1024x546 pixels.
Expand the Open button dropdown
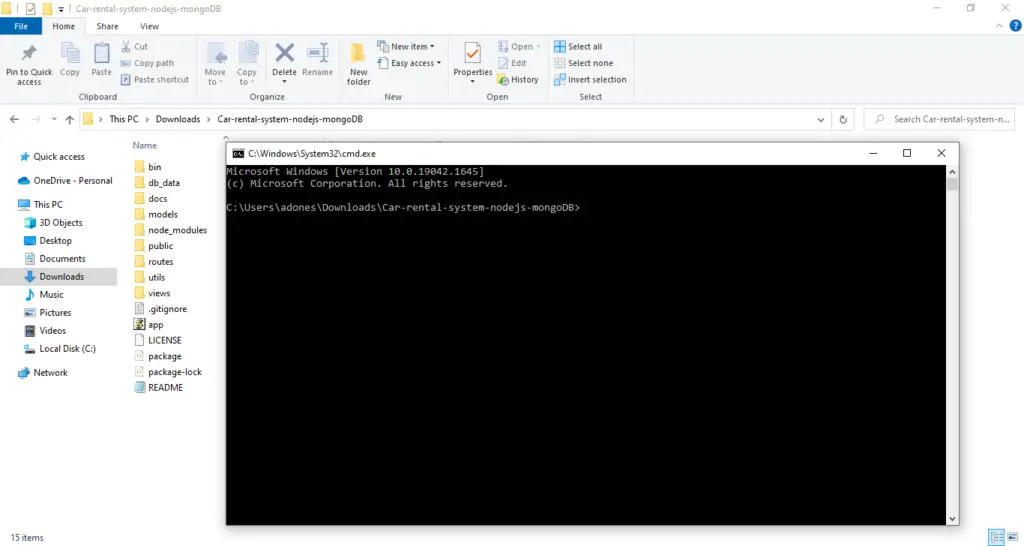coord(538,46)
